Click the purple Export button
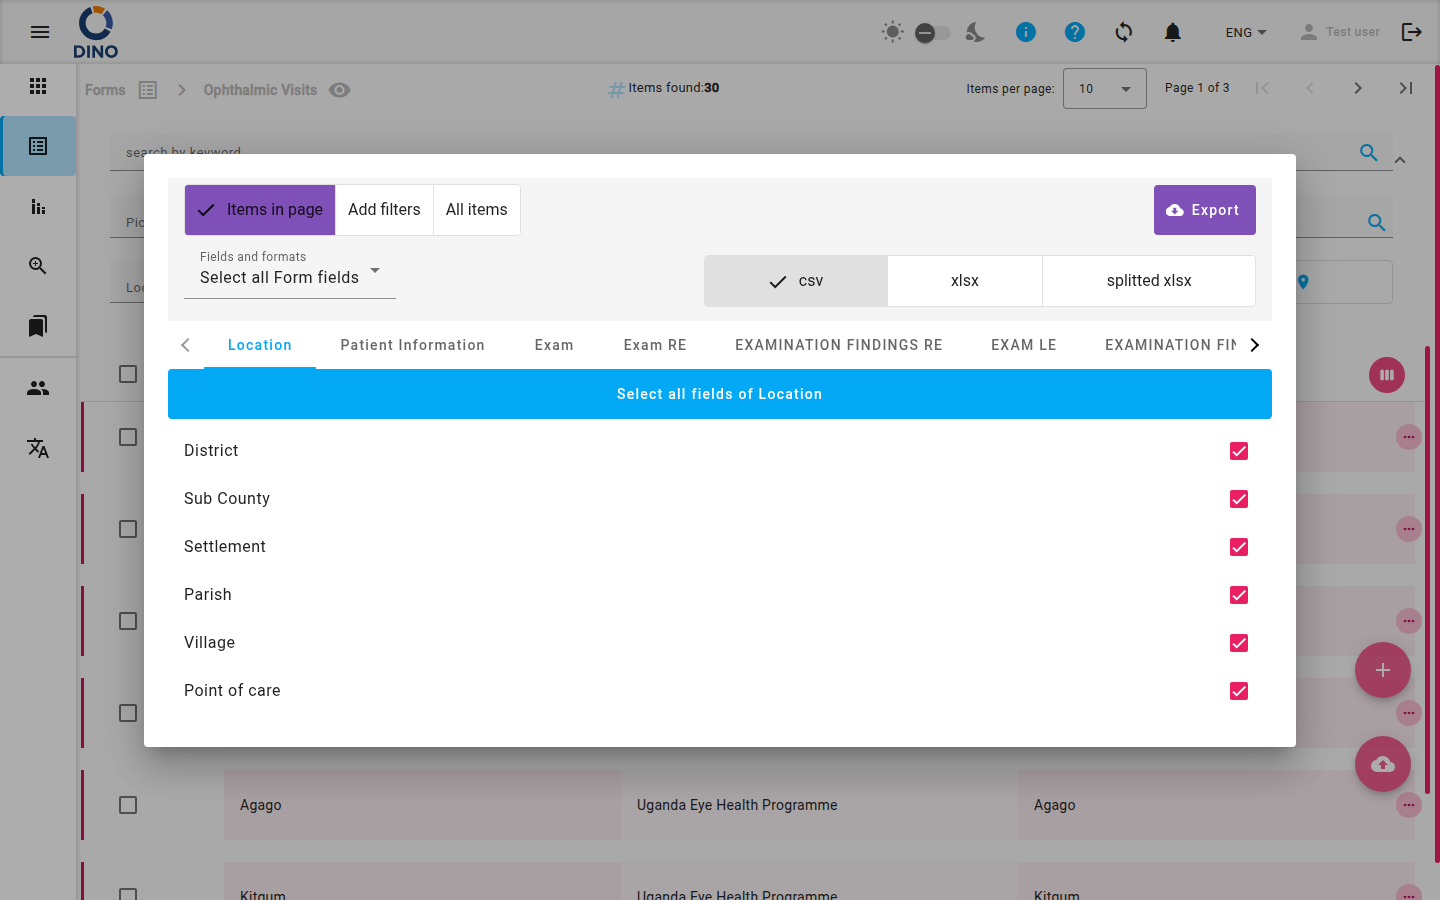 [1204, 210]
